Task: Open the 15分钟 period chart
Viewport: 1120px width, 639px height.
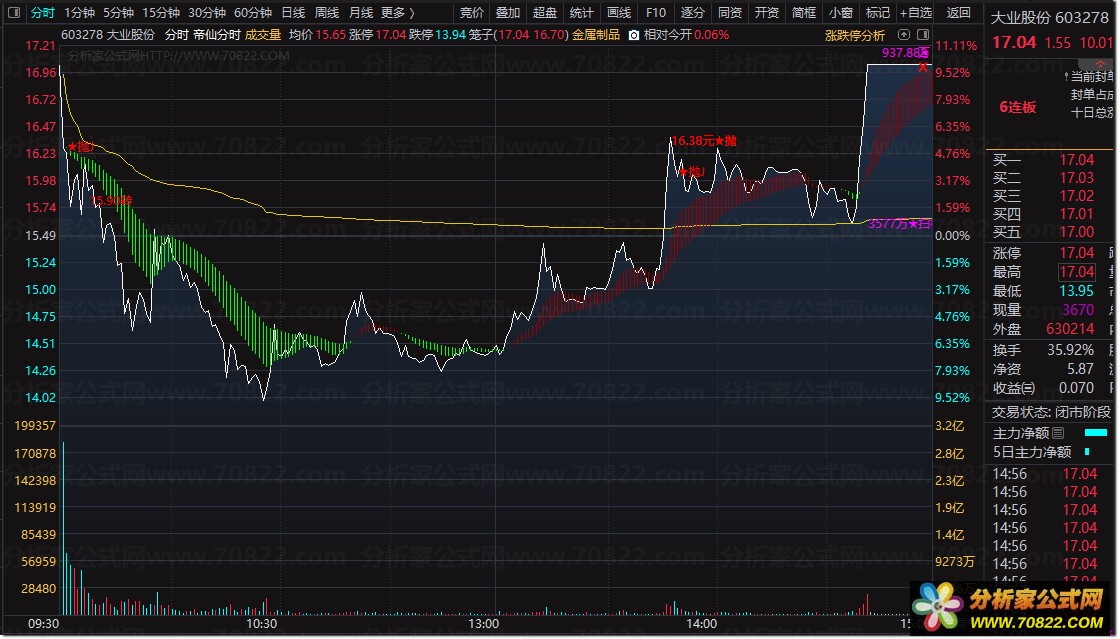Action: [161, 12]
